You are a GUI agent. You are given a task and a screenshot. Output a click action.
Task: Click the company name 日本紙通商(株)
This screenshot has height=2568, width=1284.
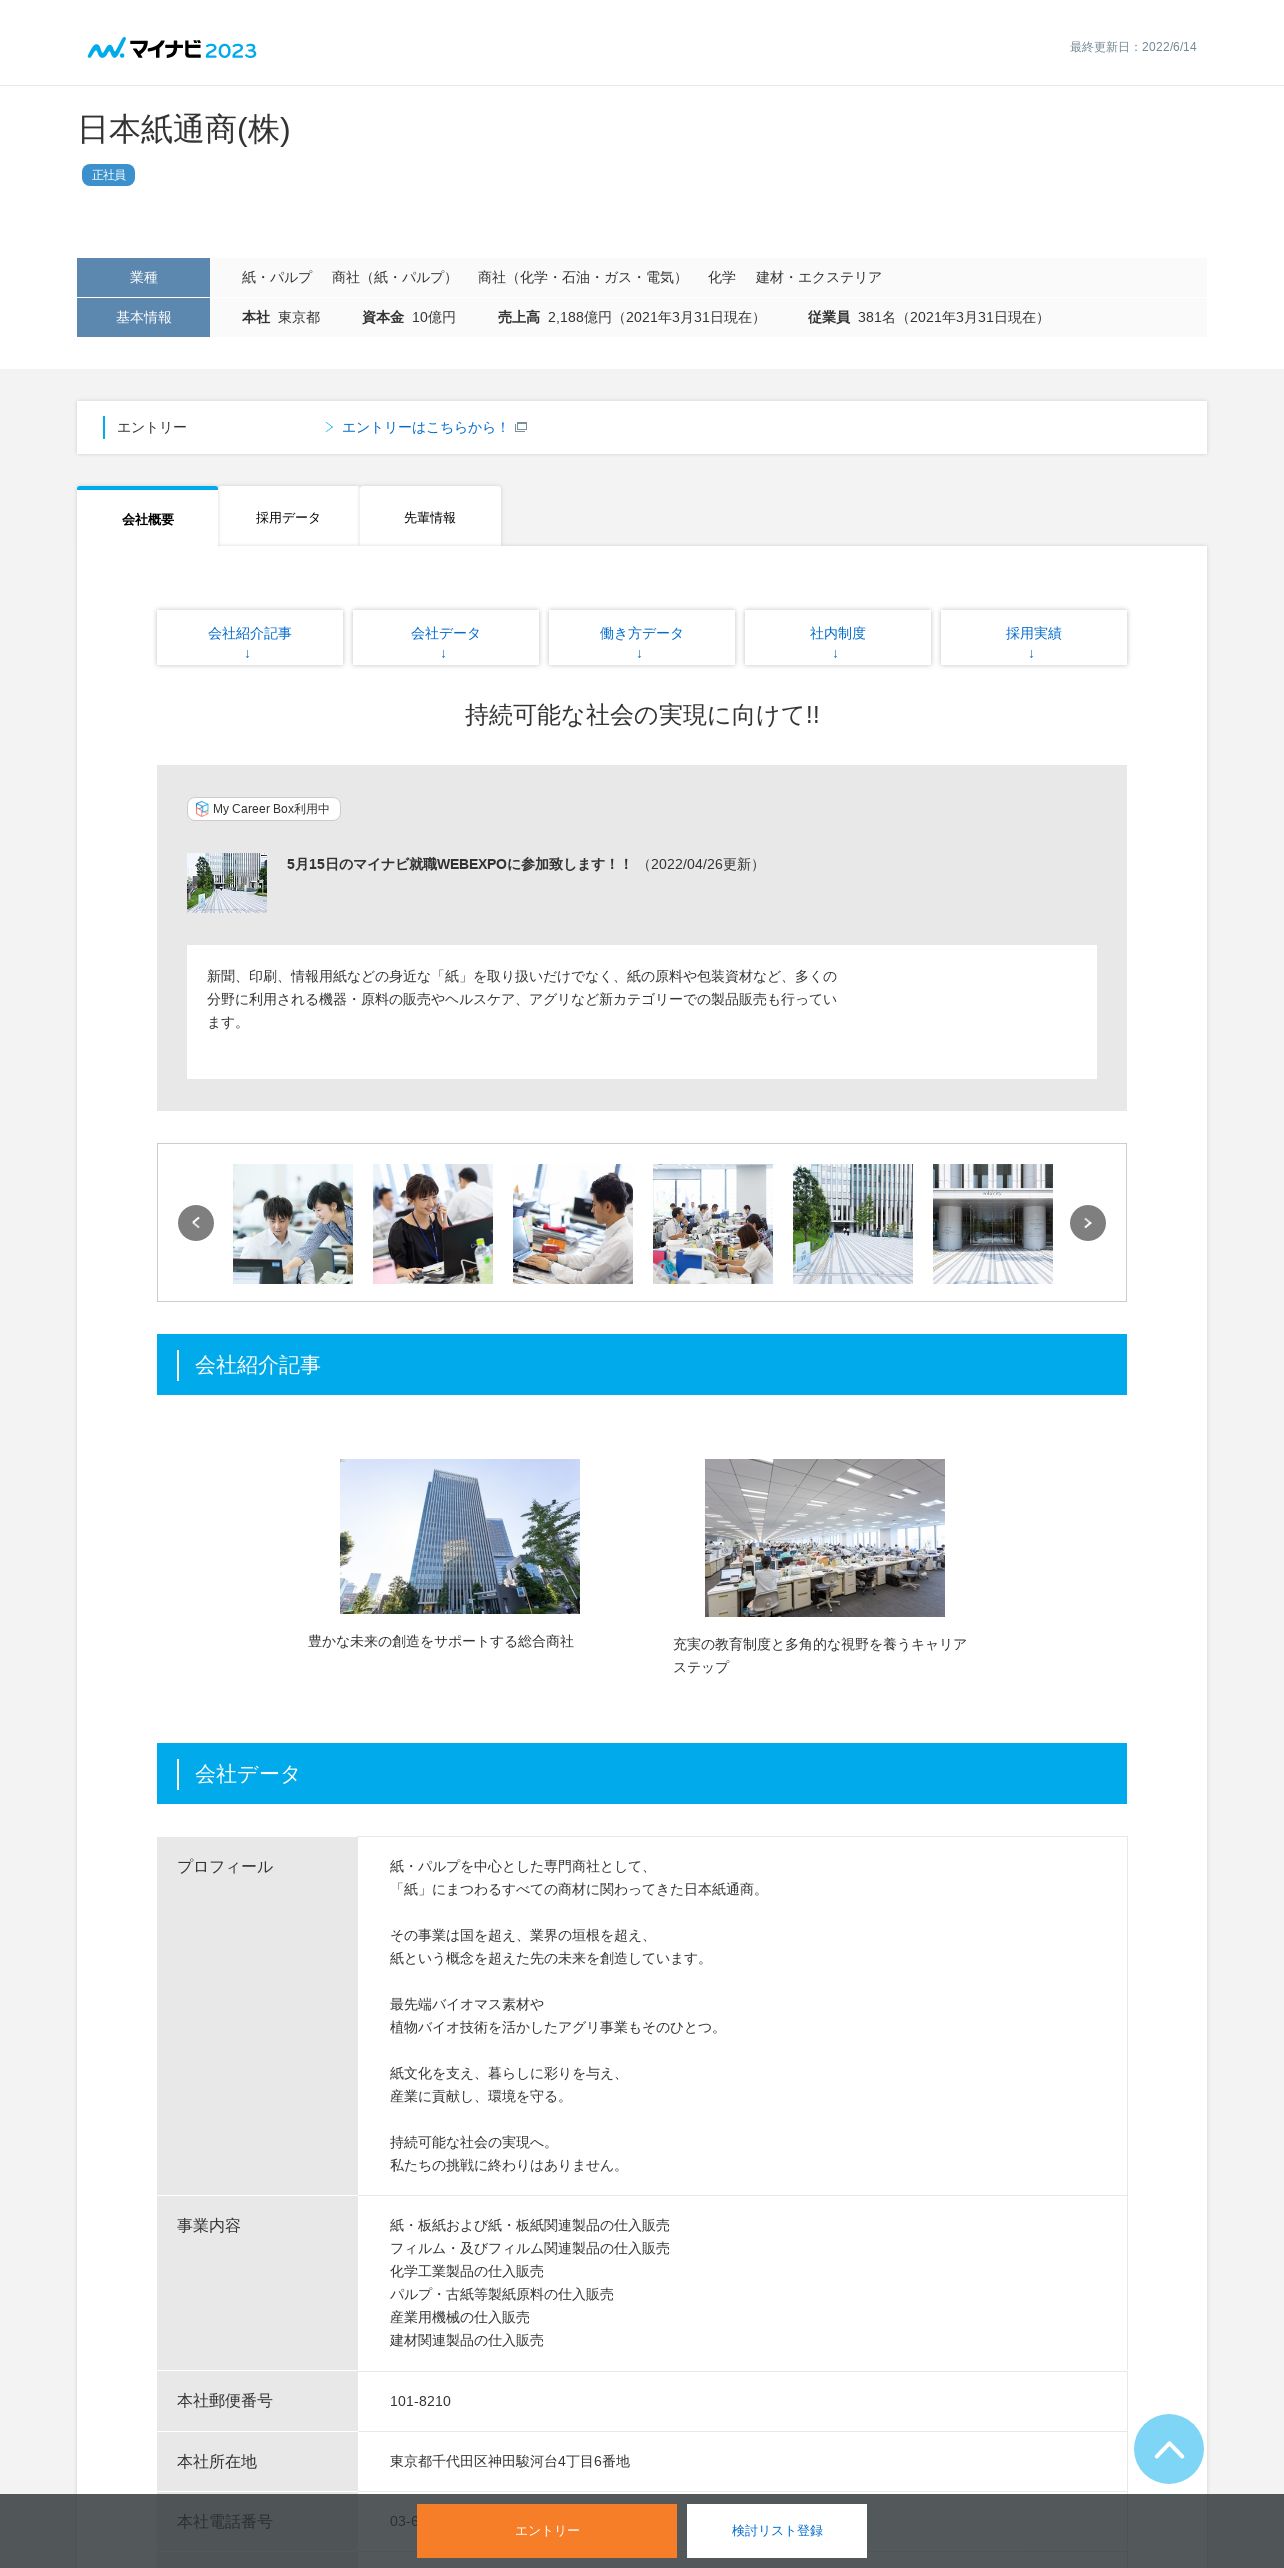pyautogui.click(x=184, y=129)
